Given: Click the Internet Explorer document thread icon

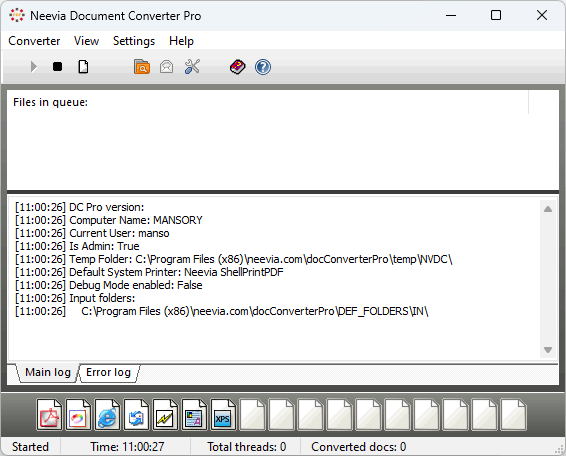Looking at the screenshot, I should 107,414.
